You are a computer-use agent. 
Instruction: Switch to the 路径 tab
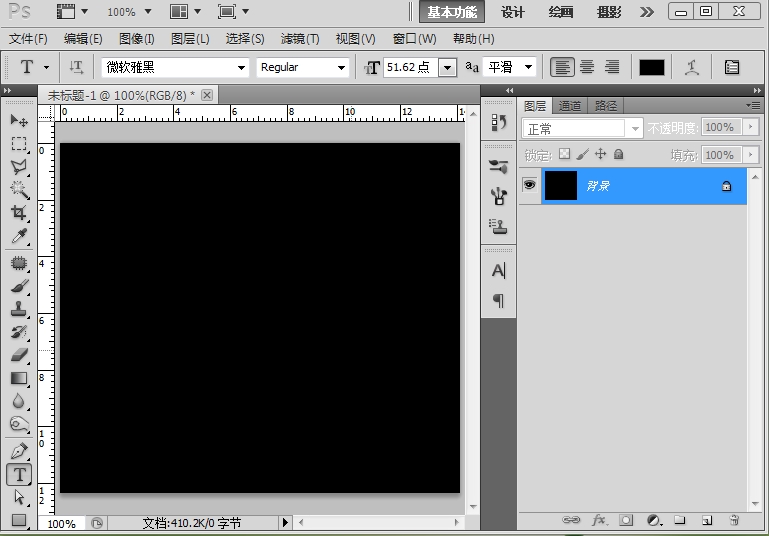(x=606, y=105)
